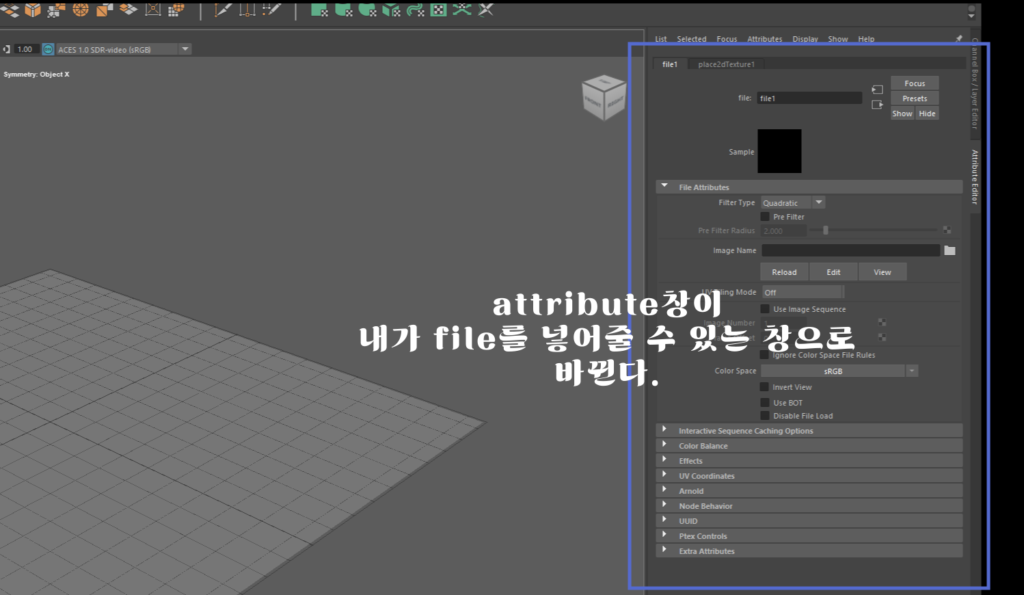Select the file1 node tab
This screenshot has width=1024, height=595.
coord(670,64)
